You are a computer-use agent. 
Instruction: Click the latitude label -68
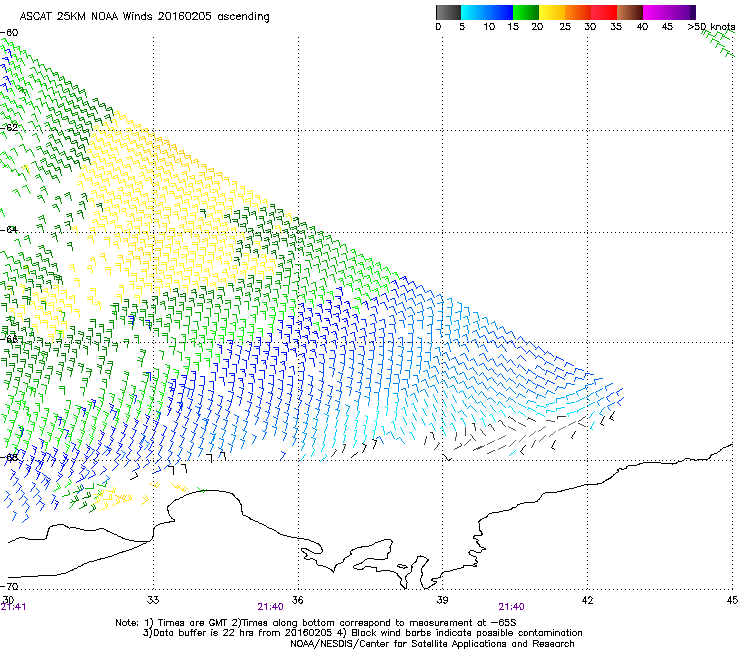click(9, 457)
